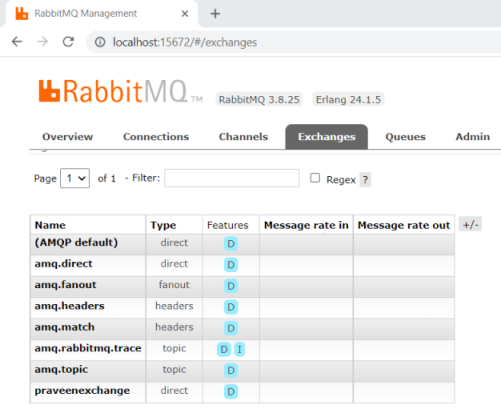Click the RabbitMQ 3.8.25 version label

click(259, 99)
